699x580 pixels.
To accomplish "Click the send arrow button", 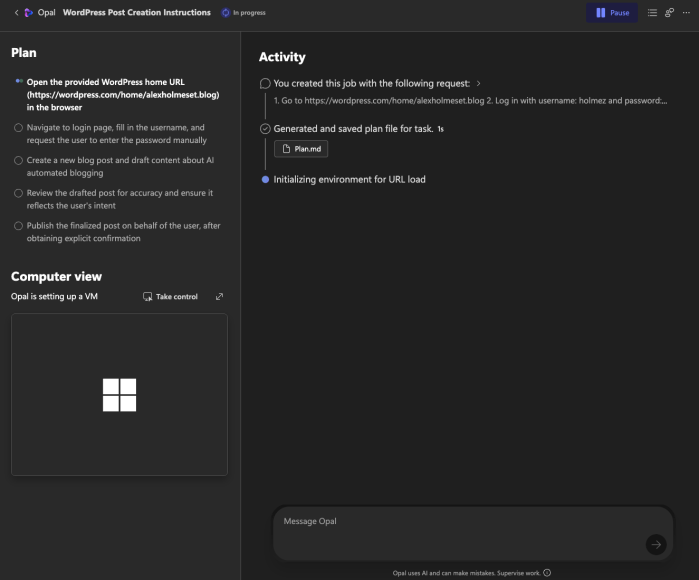I will coord(655,544).
